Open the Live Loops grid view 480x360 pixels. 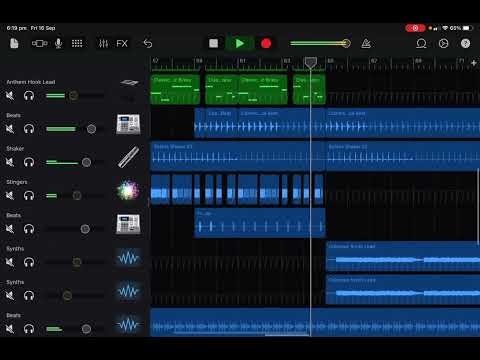pyautogui.click(x=77, y=43)
